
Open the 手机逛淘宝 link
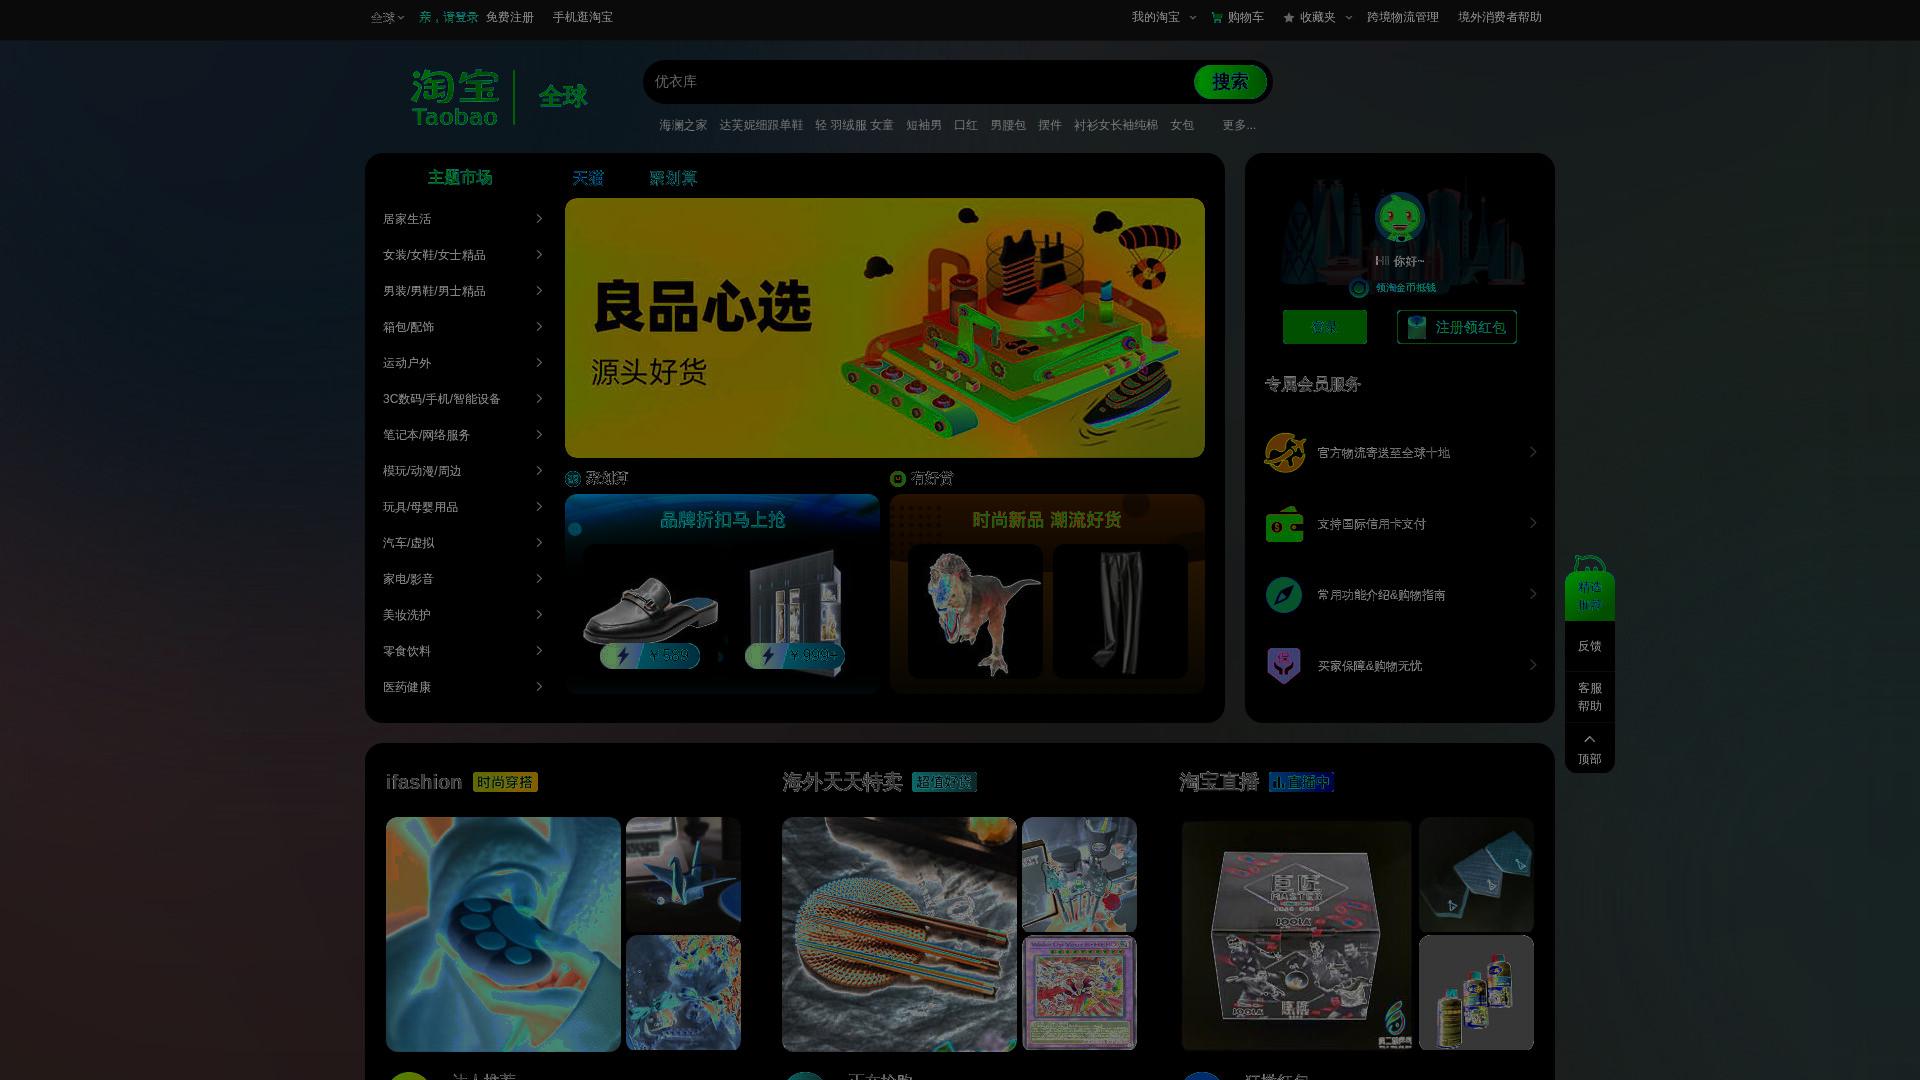(x=583, y=17)
